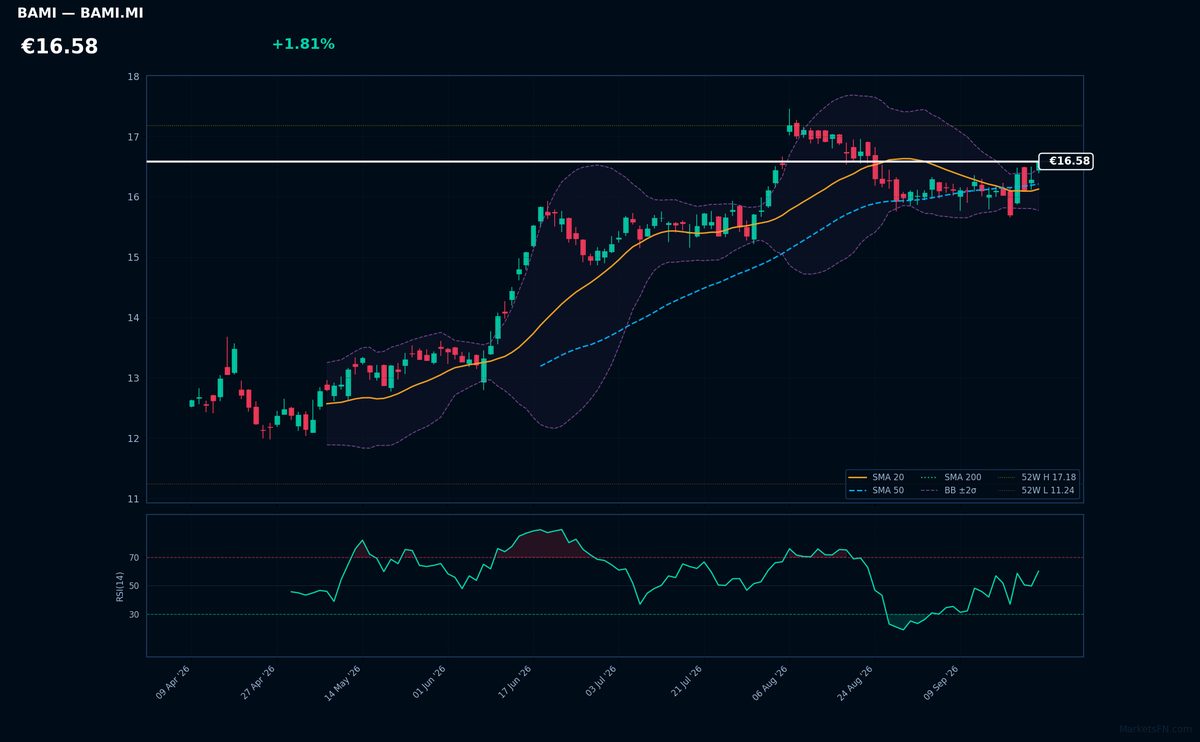Click the 14 May '26 date label
The image size is (1200, 742).
[x=342, y=683]
